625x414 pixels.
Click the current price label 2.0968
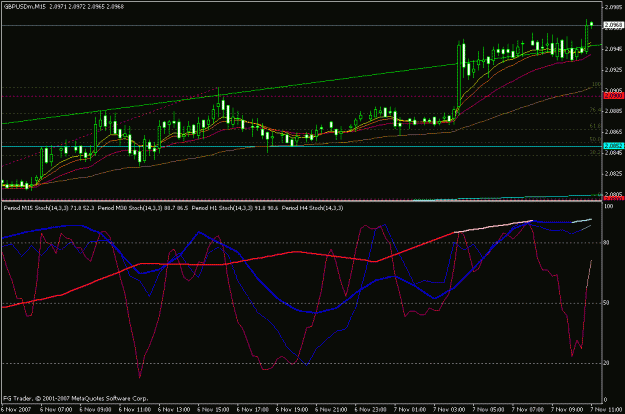(613, 26)
